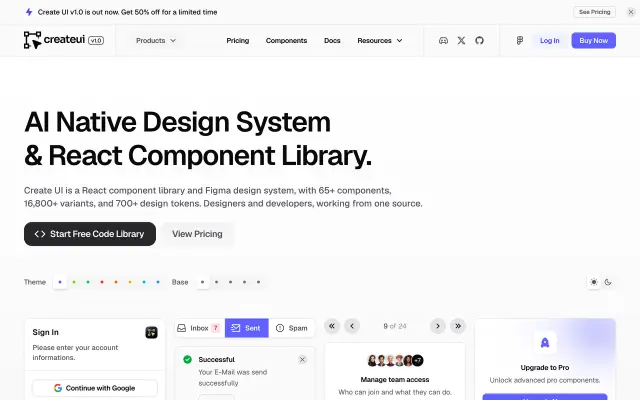Expand the Resources dropdown

(380, 40)
